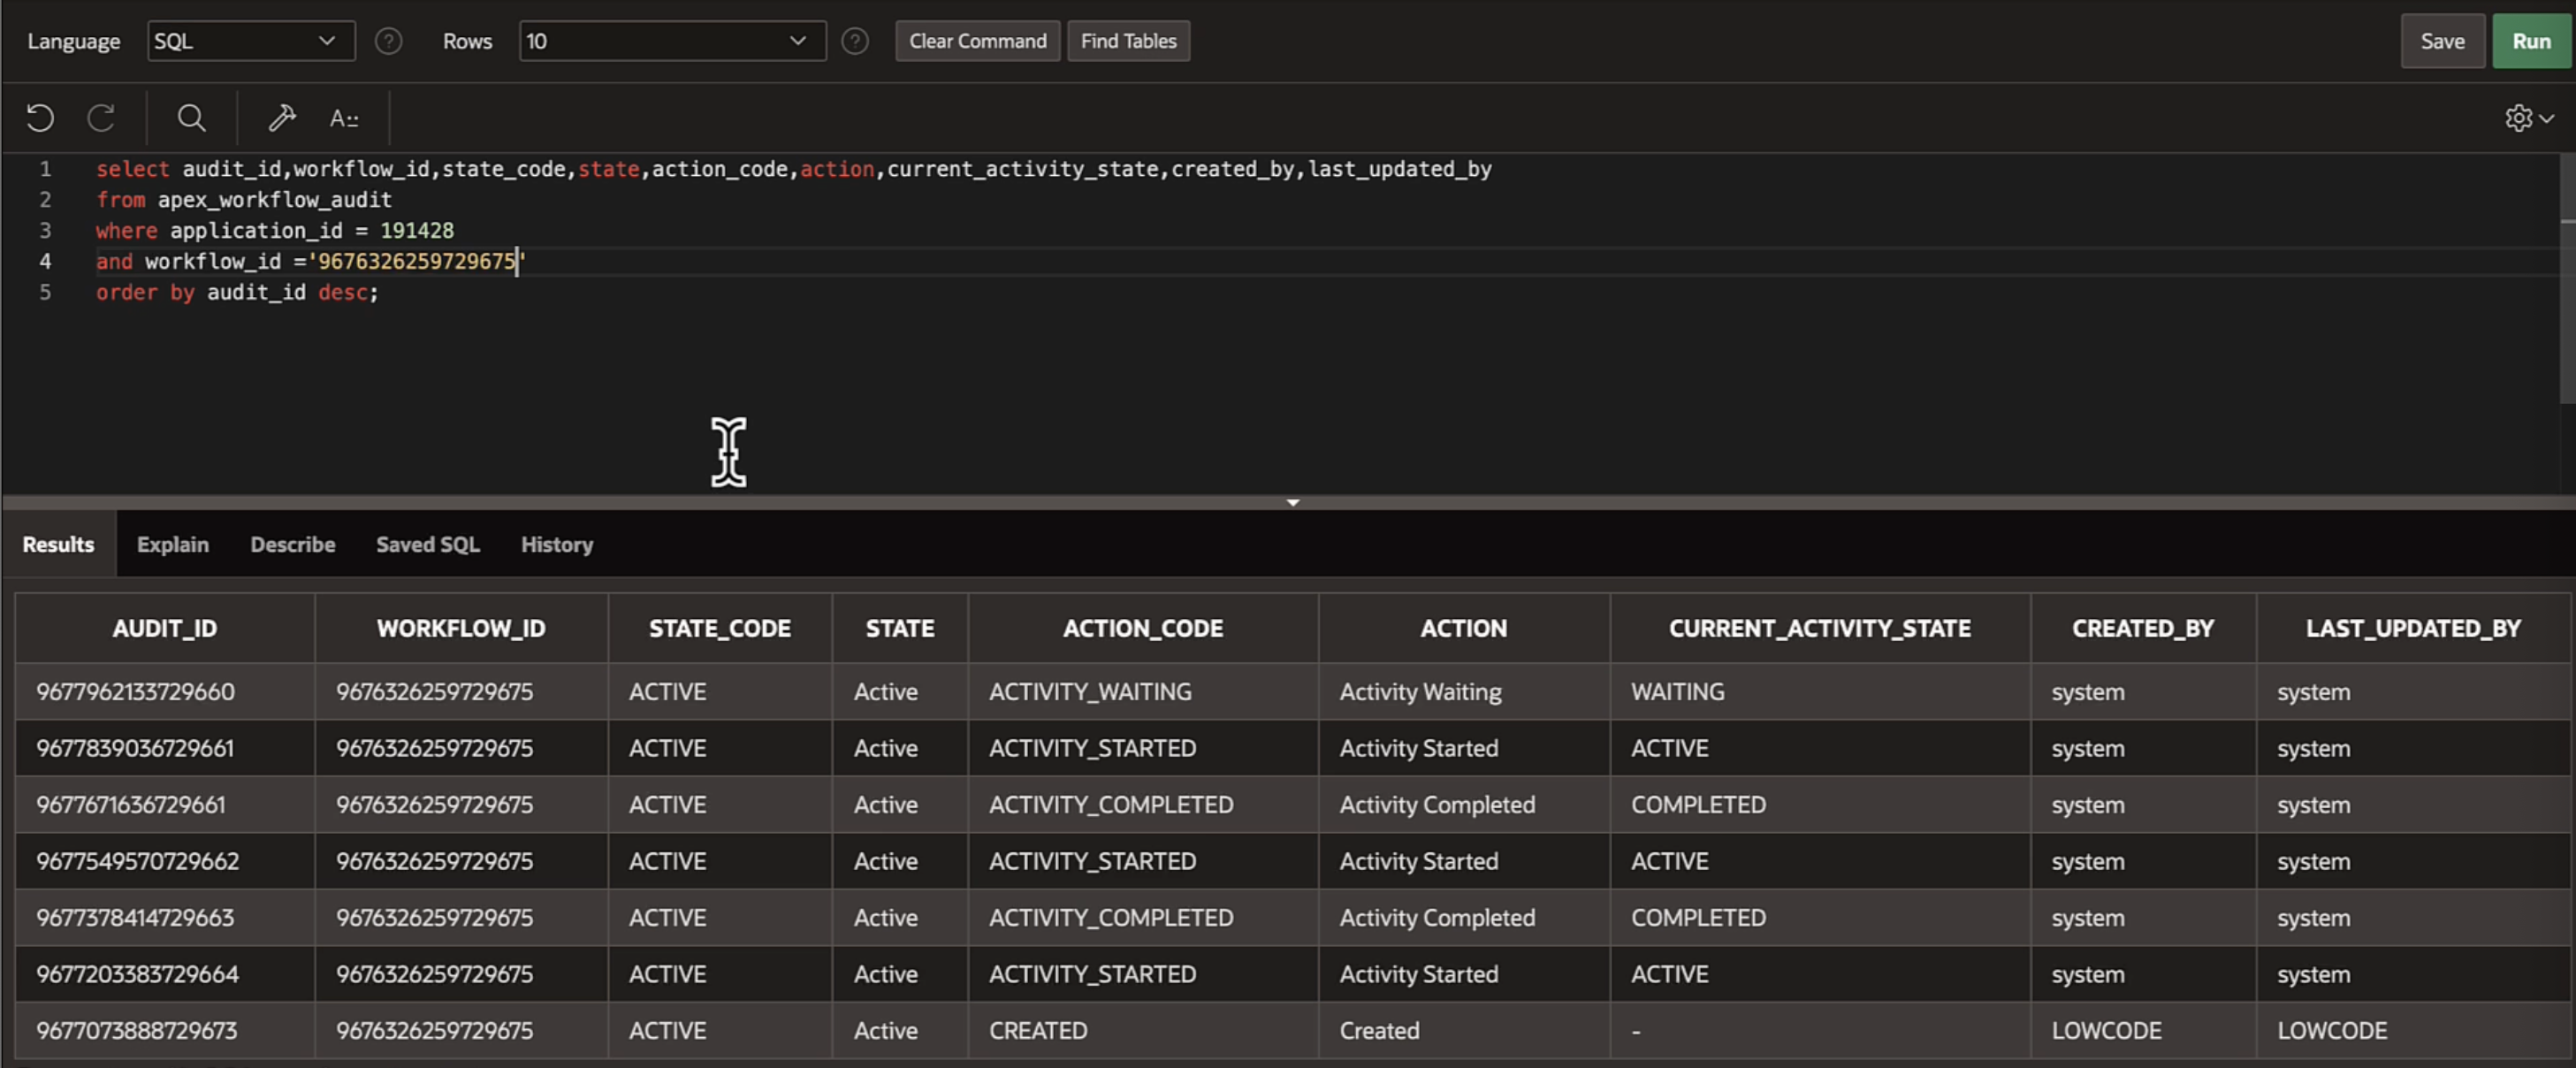Click help icon next to Language
The height and width of the screenshot is (1068, 2576).
388,41
